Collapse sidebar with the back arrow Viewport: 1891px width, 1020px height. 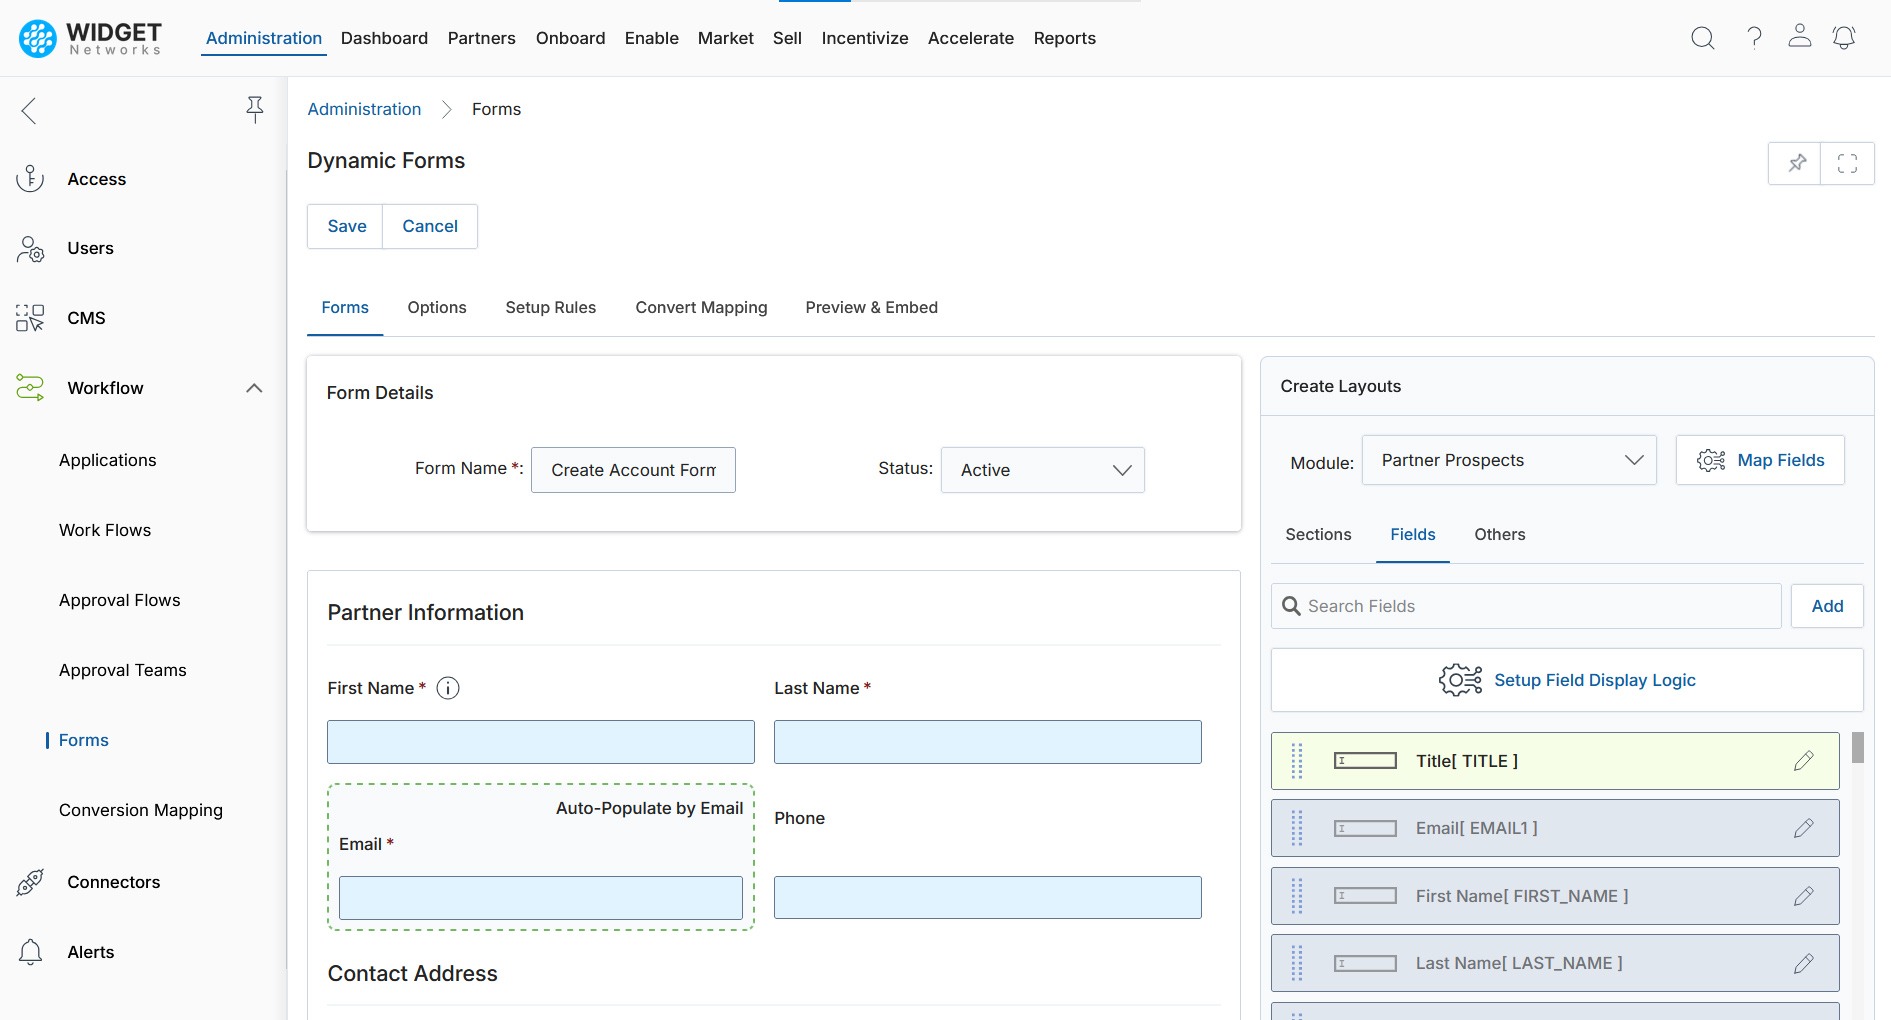point(29,110)
